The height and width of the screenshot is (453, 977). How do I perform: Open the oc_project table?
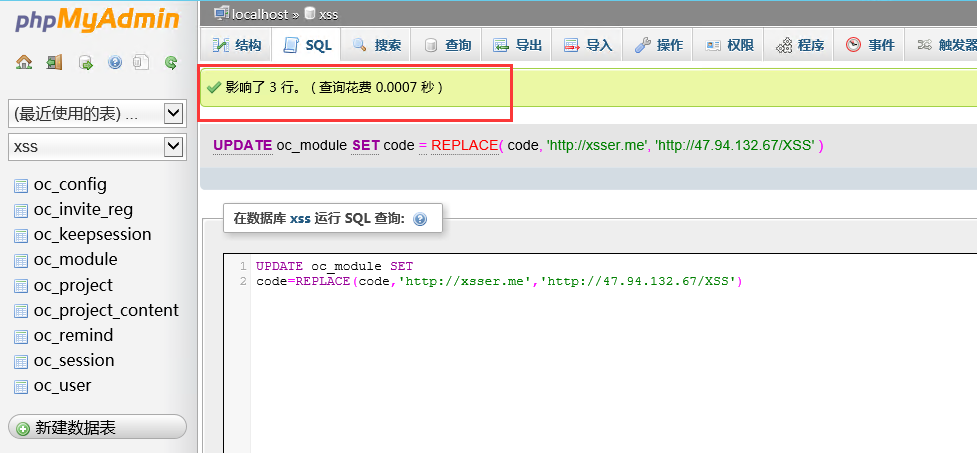pyautogui.click(x=73, y=286)
